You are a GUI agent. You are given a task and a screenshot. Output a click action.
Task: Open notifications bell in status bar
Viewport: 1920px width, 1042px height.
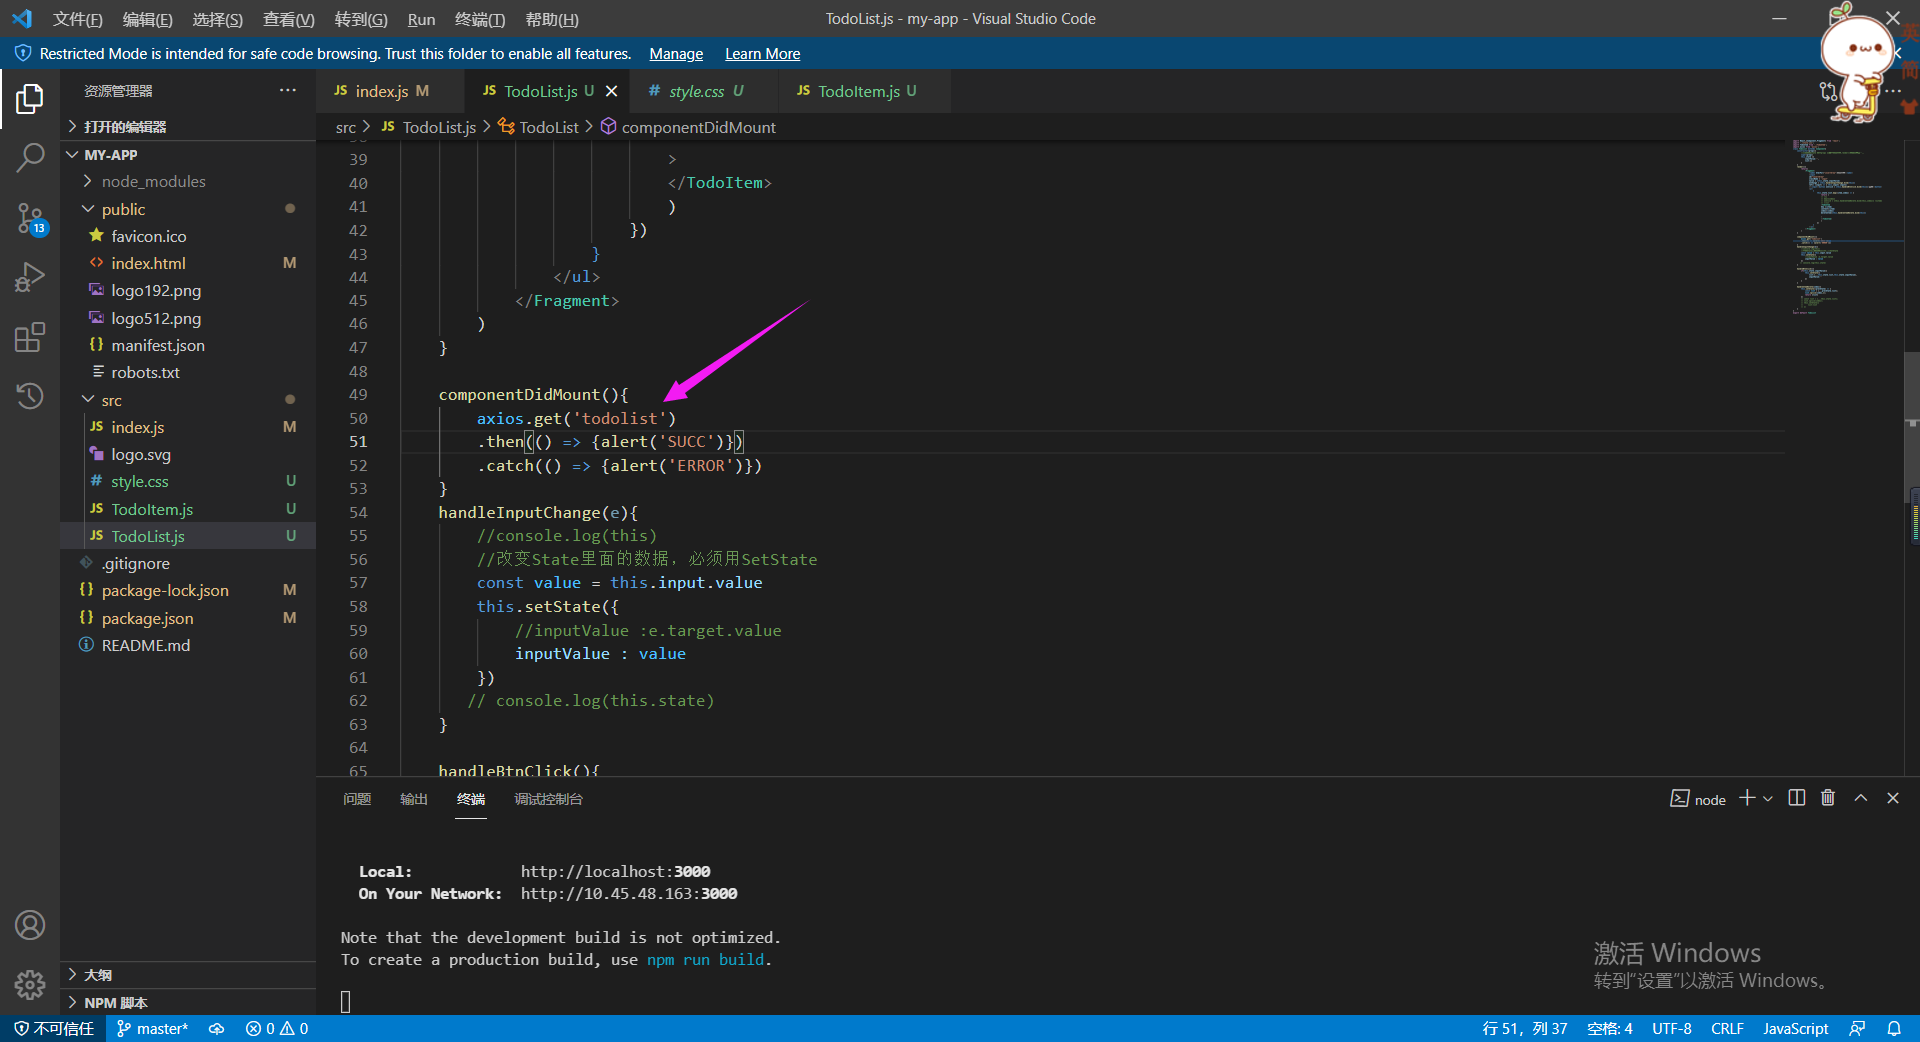[x=1894, y=1028]
